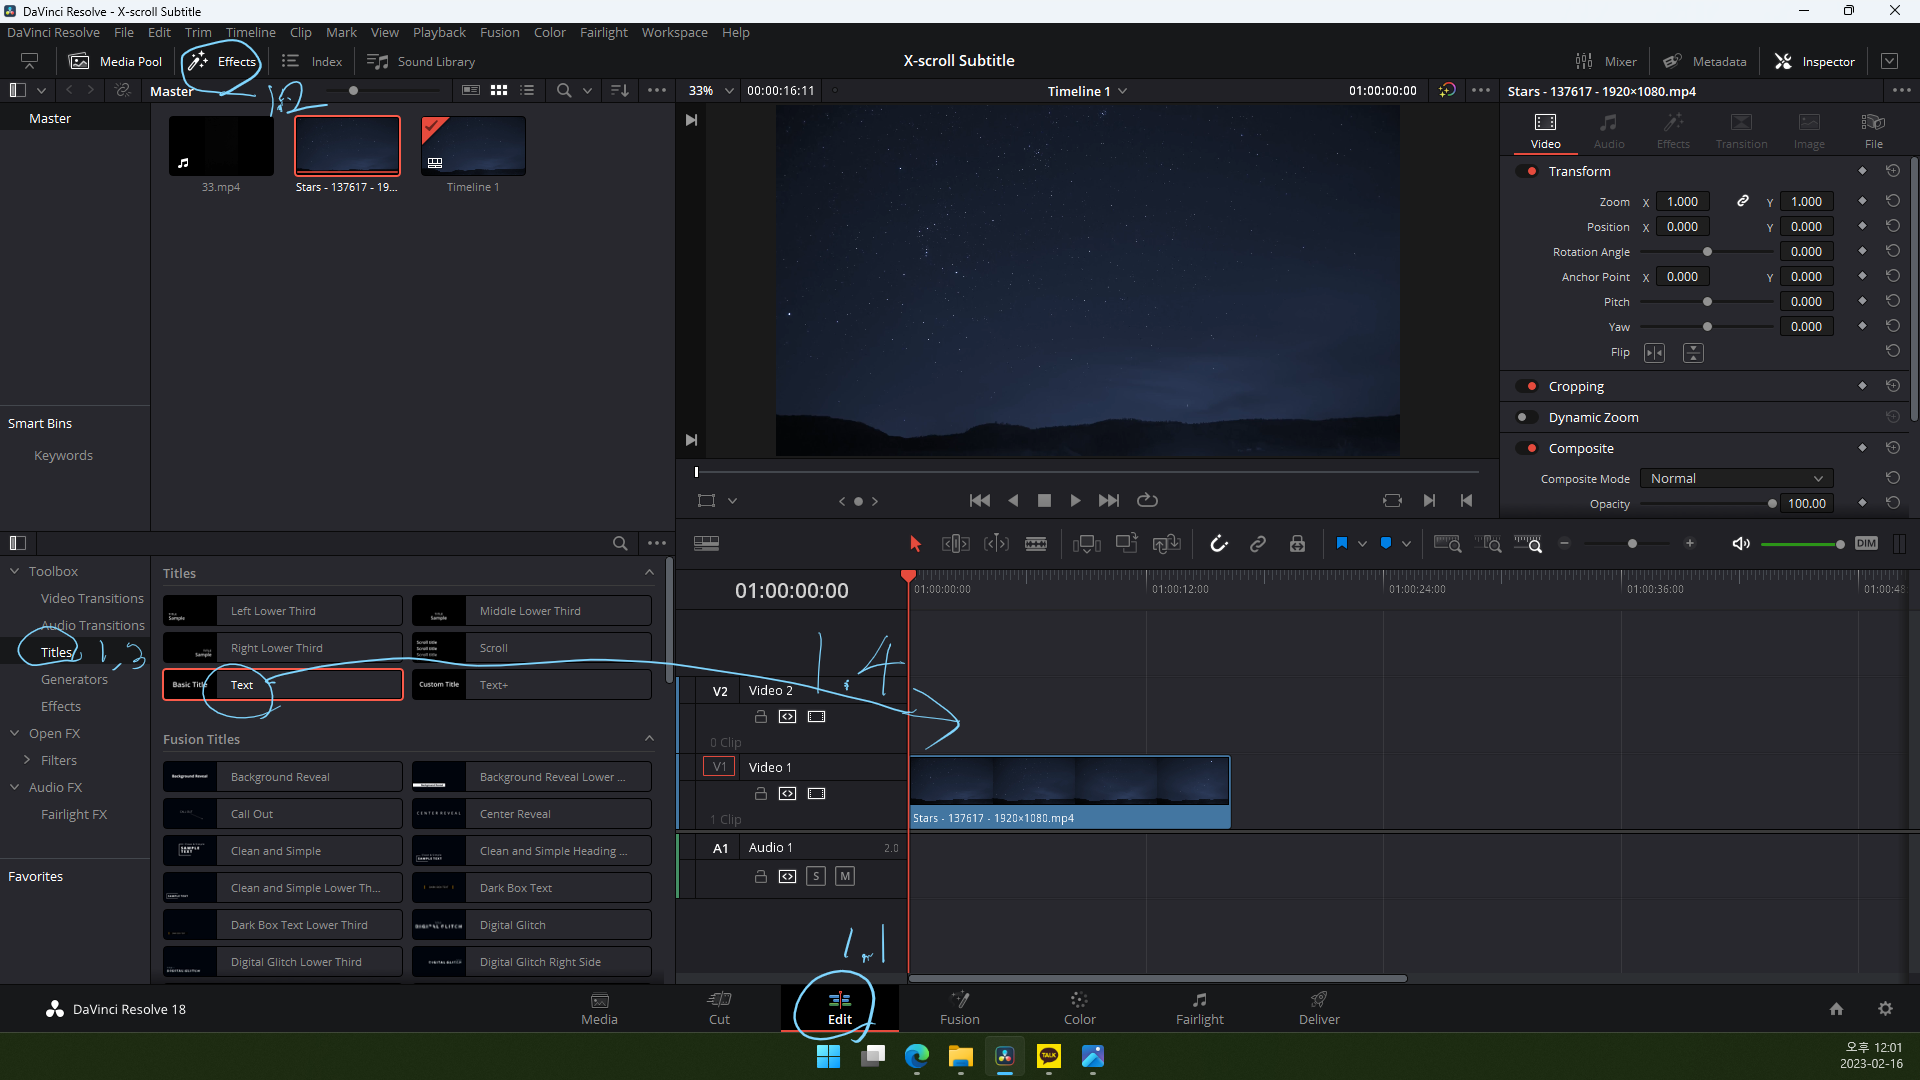Image resolution: width=1920 pixels, height=1080 pixels.
Task: Open the Sound Library panel
Action: [x=421, y=61]
